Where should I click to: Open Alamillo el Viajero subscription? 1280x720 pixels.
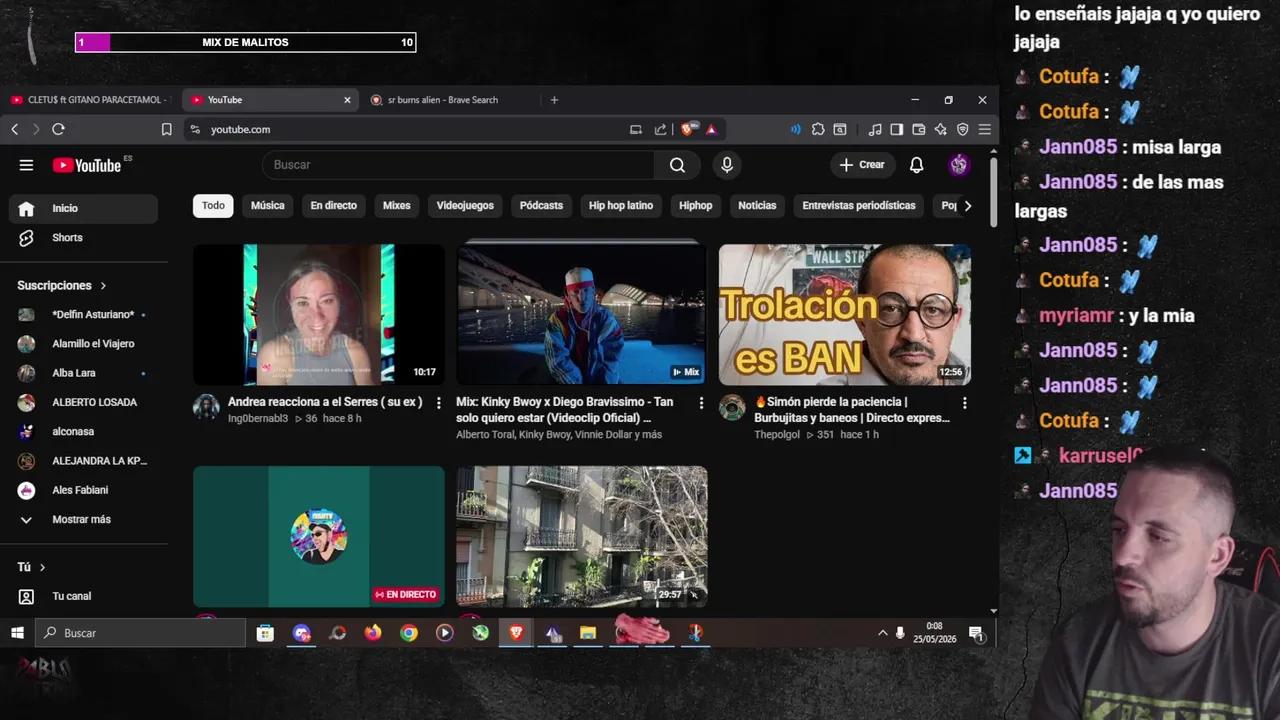point(84,344)
